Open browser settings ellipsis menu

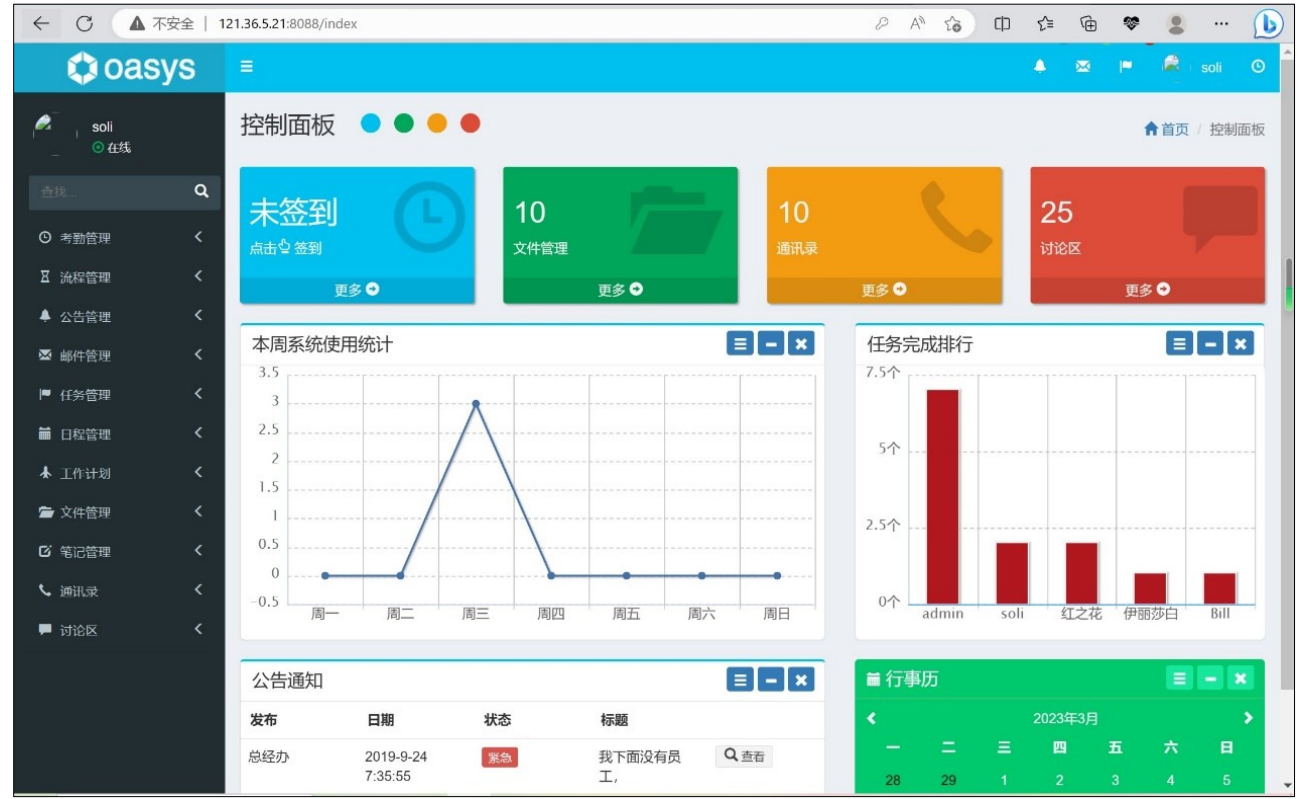click(1221, 24)
